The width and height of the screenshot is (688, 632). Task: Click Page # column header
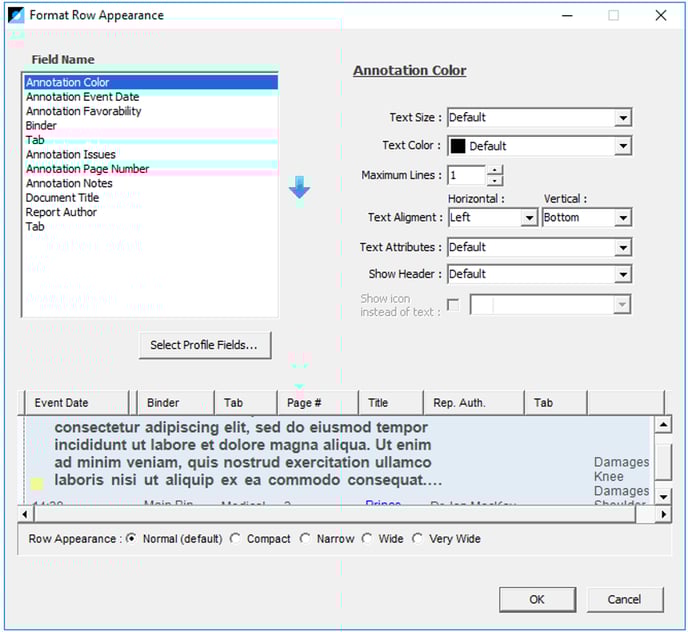point(318,402)
